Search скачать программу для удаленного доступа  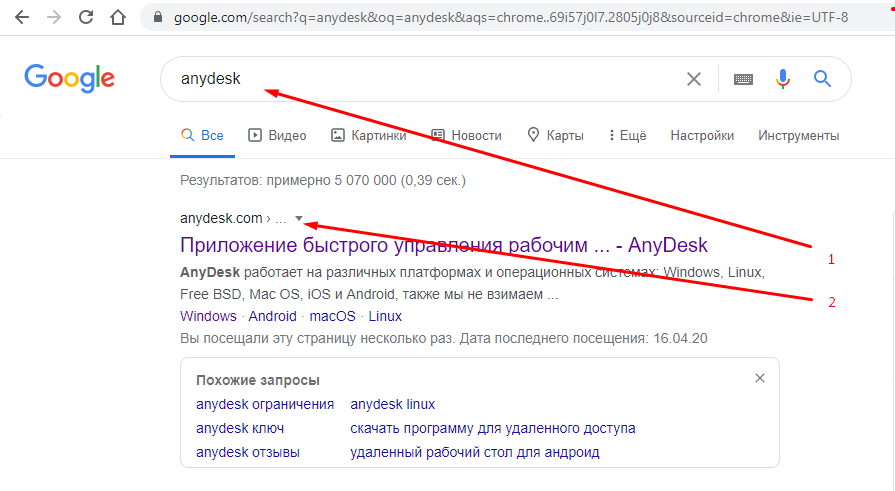click(x=493, y=428)
